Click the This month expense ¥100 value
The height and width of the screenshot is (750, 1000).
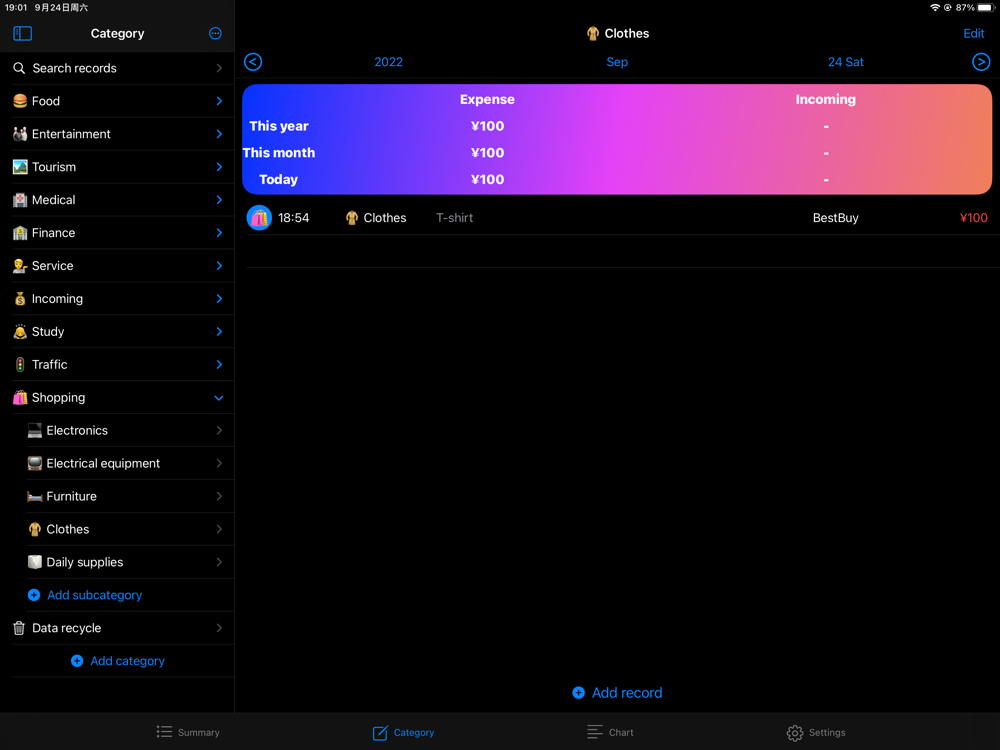point(487,152)
